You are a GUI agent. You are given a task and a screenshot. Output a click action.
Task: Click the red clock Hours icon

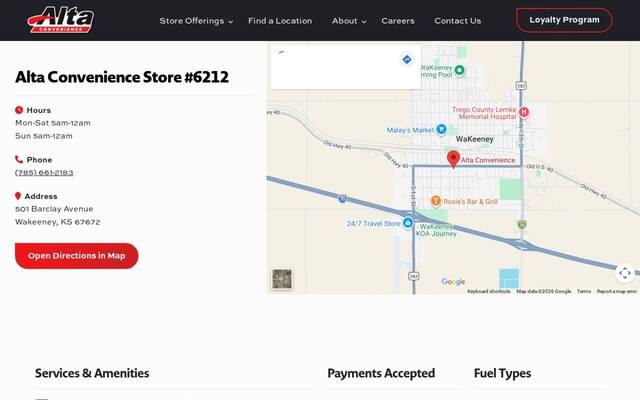[19, 110]
